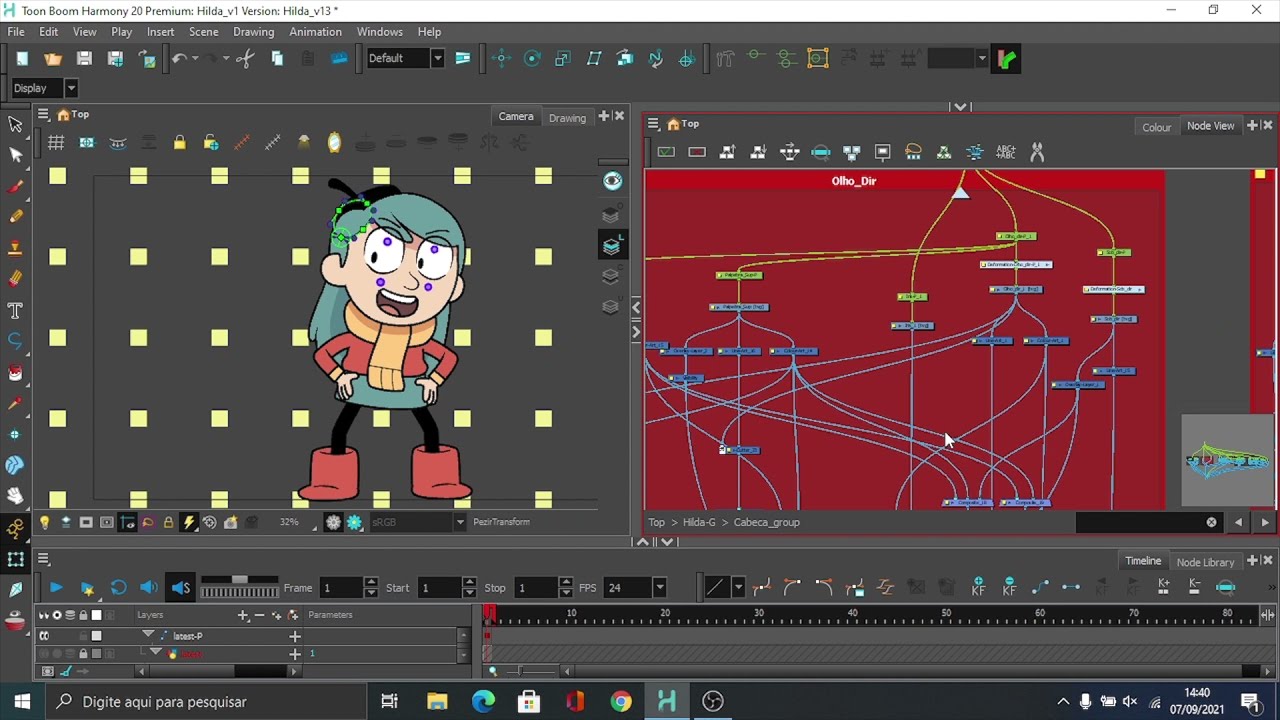Screen dimensions: 1280x720
Task: Toggle the Sound speaker button in playback bar
Action: 149,587
